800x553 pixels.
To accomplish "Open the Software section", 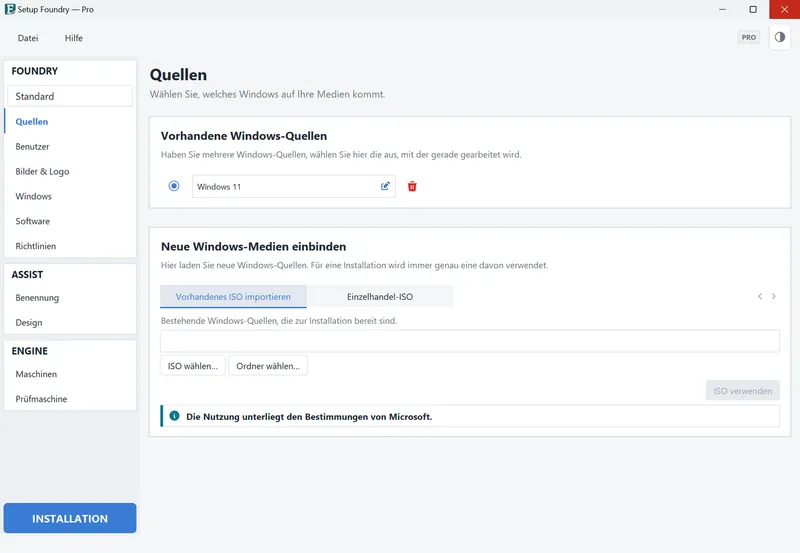I will [x=70, y=221].
